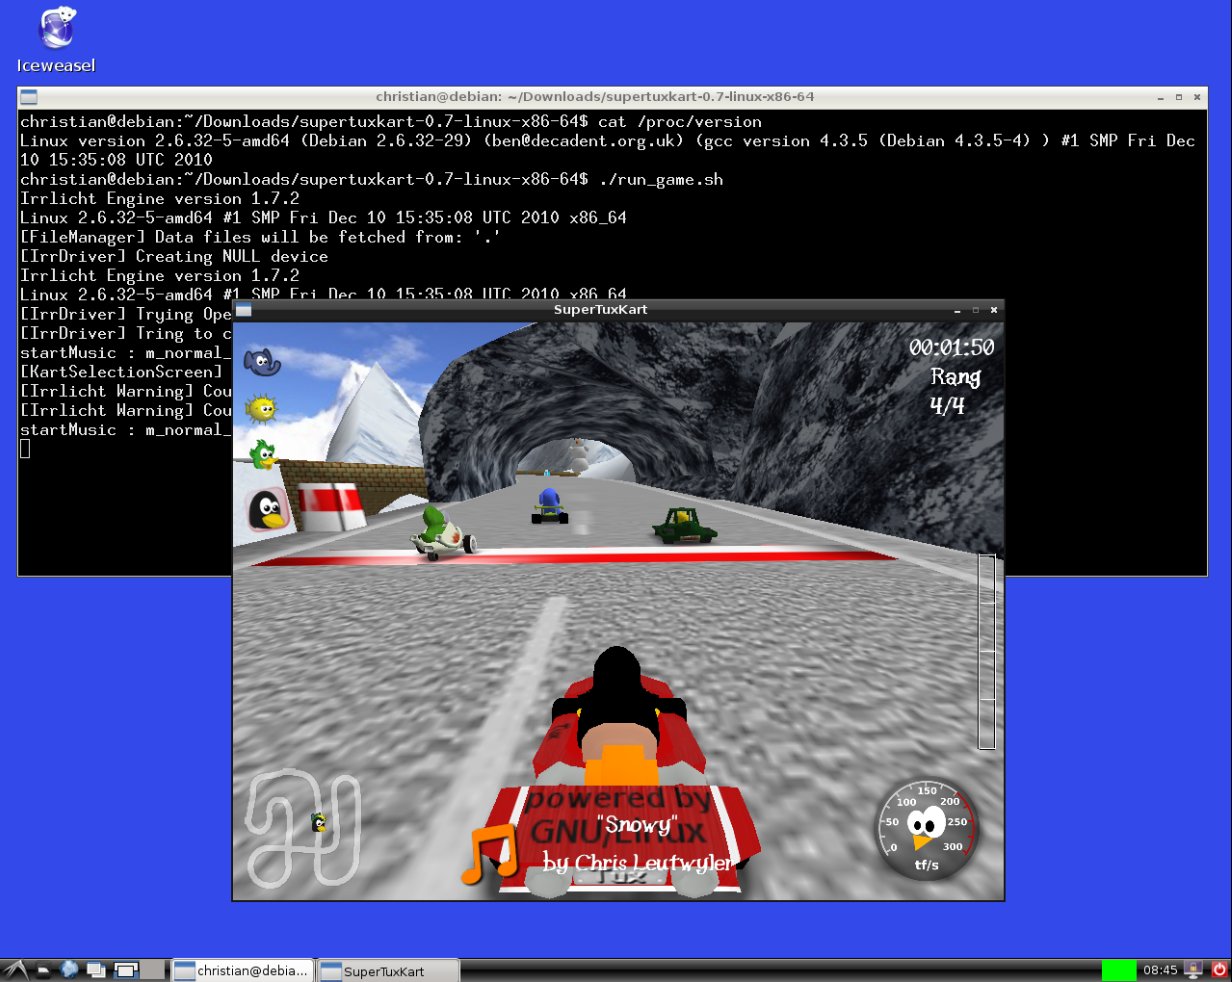Close the terminal window
1232x982 pixels.
click(x=1197, y=97)
